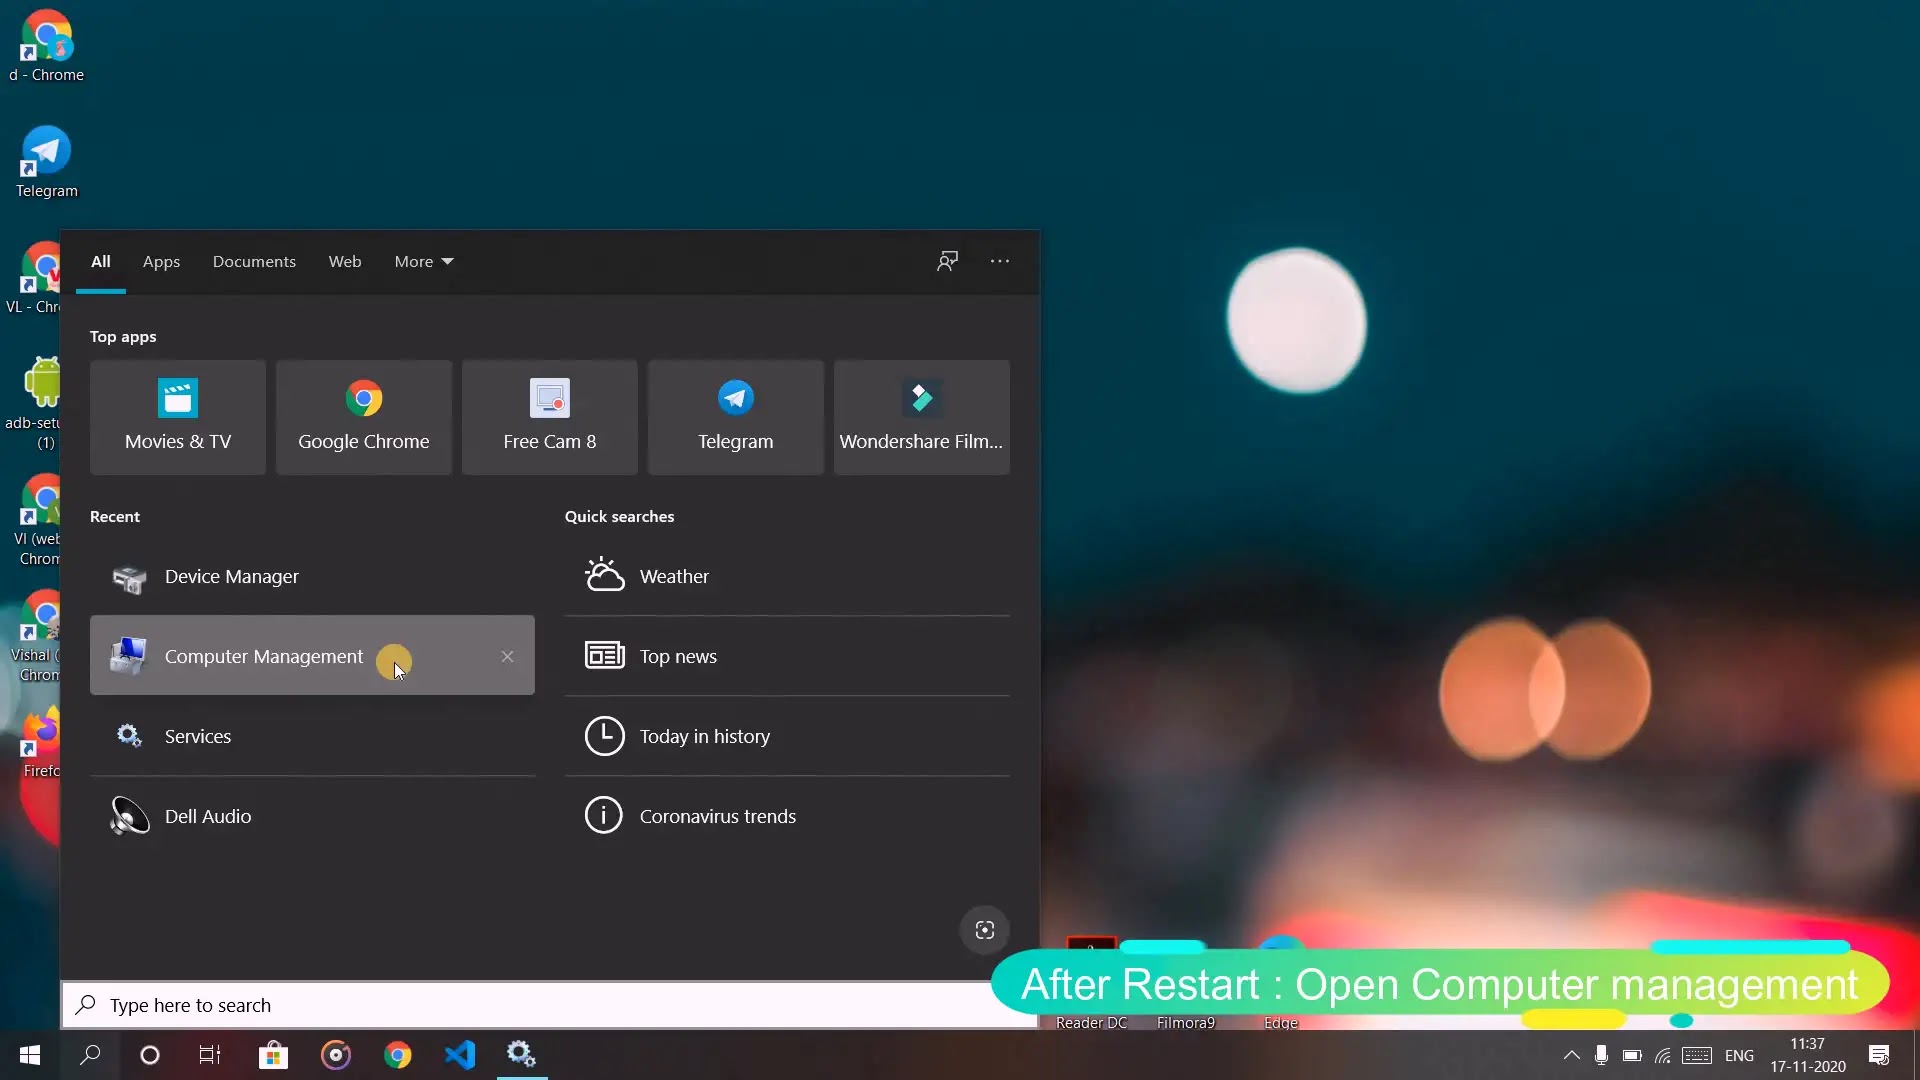Viewport: 1920px width, 1080px height.
Task: Open Telegram from Top apps
Action: tap(735, 417)
